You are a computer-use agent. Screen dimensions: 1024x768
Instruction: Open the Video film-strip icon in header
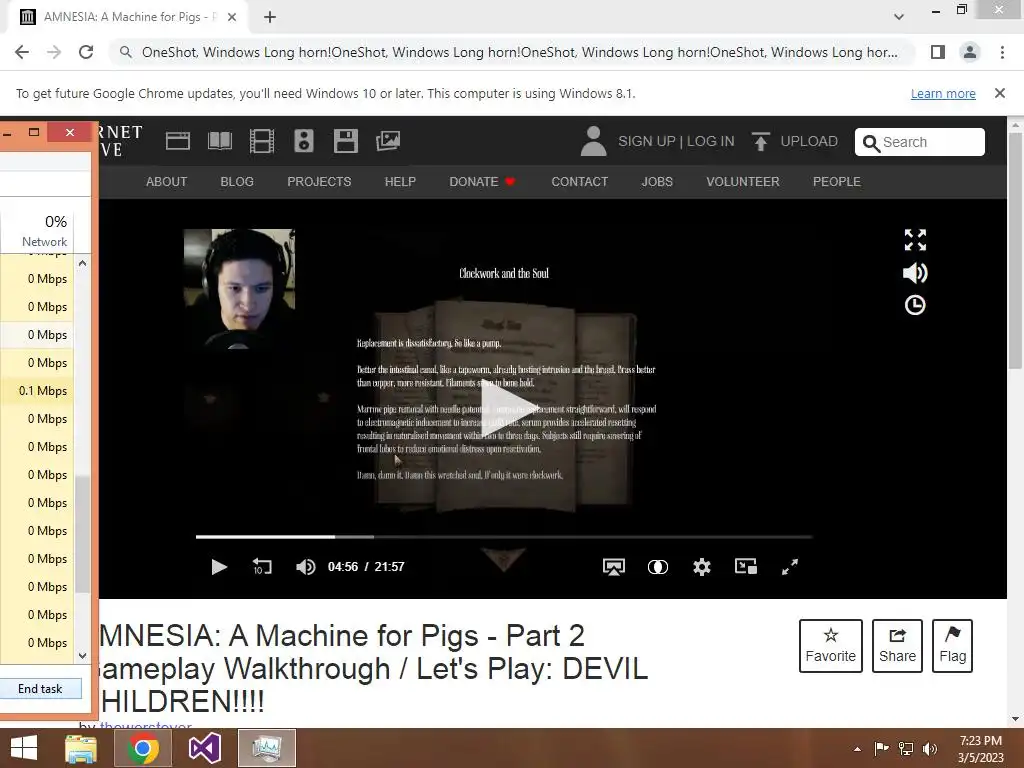262,141
